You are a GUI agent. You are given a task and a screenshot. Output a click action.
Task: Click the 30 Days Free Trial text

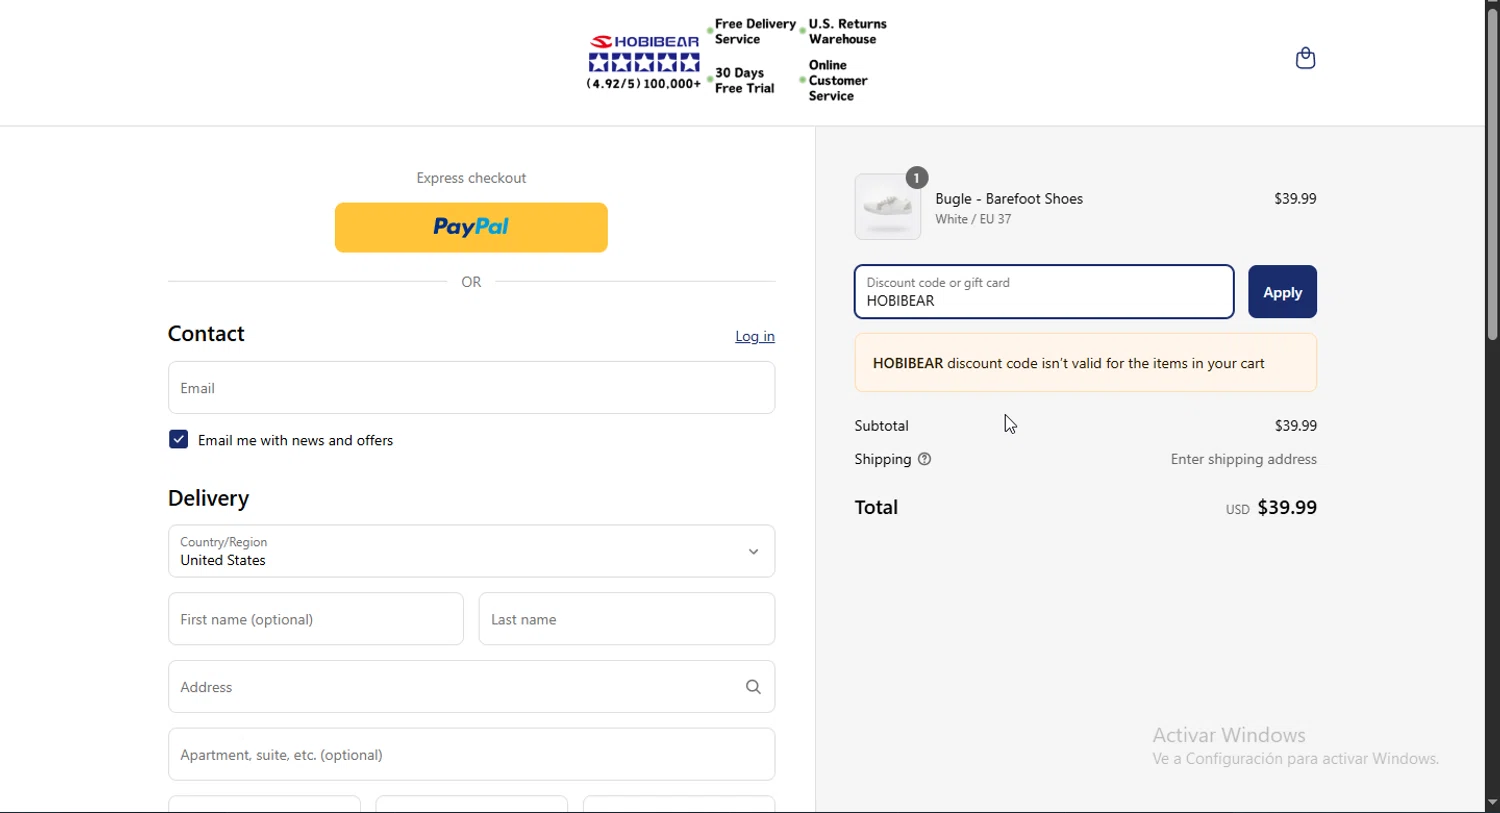click(745, 81)
